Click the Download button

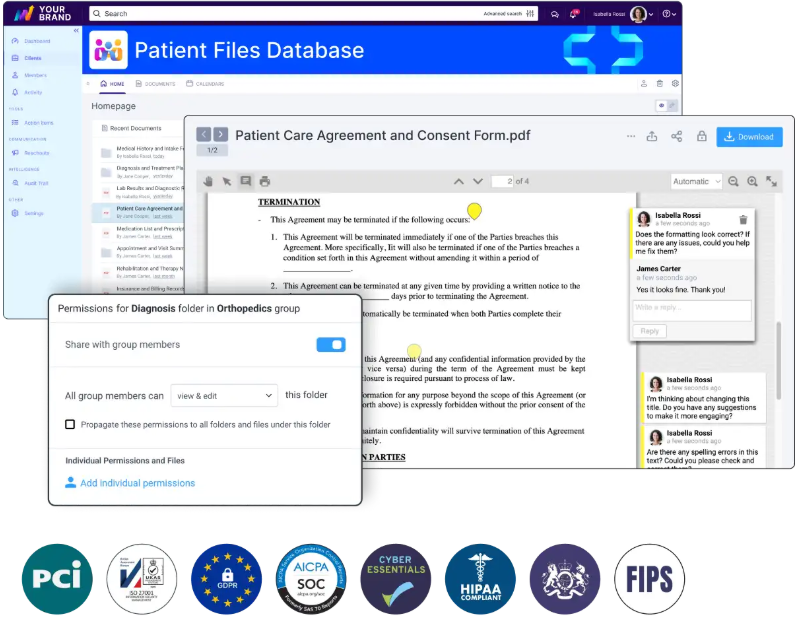[749, 137]
